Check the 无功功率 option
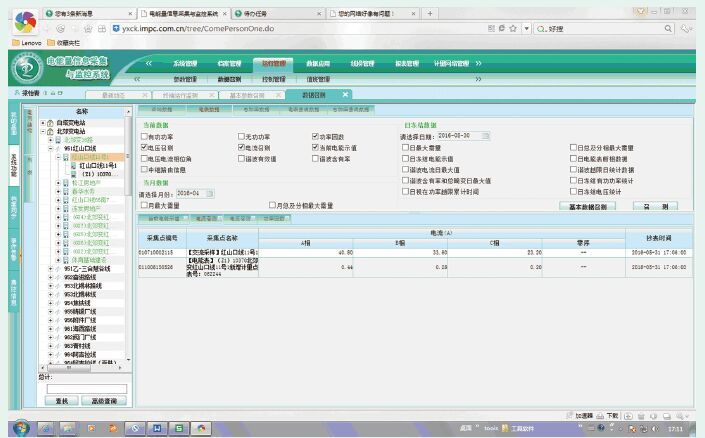The image size is (705, 438). [x=240, y=136]
